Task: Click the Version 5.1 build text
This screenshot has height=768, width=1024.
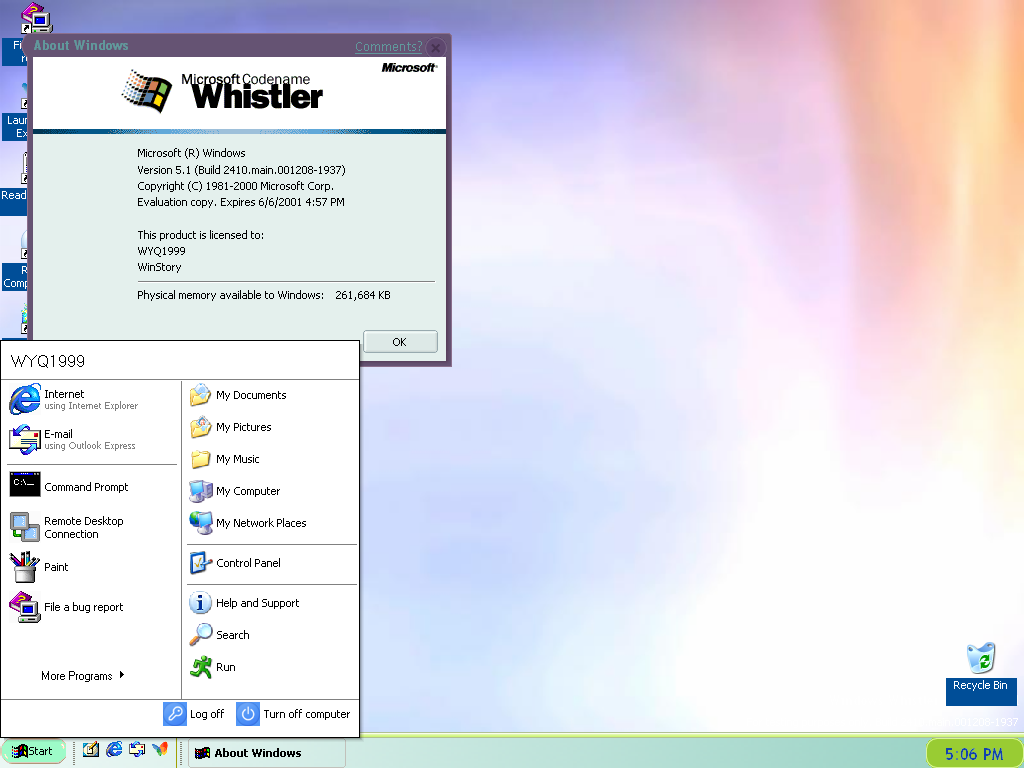Action: click(241, 170)
